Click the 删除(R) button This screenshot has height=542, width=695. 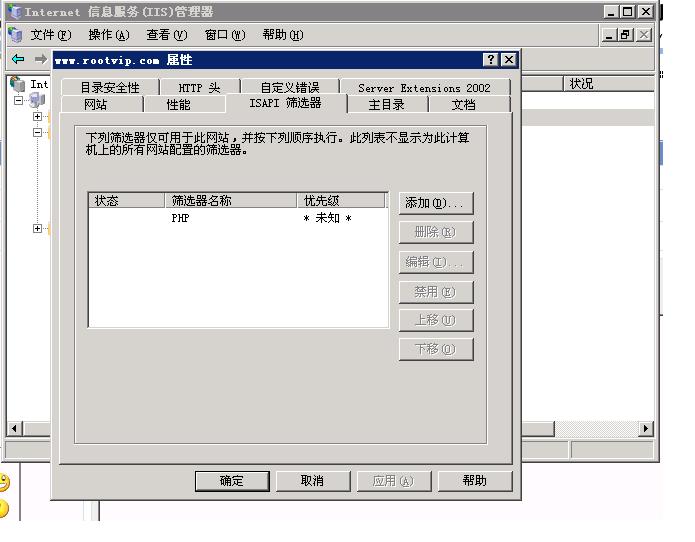coord(436,232)
